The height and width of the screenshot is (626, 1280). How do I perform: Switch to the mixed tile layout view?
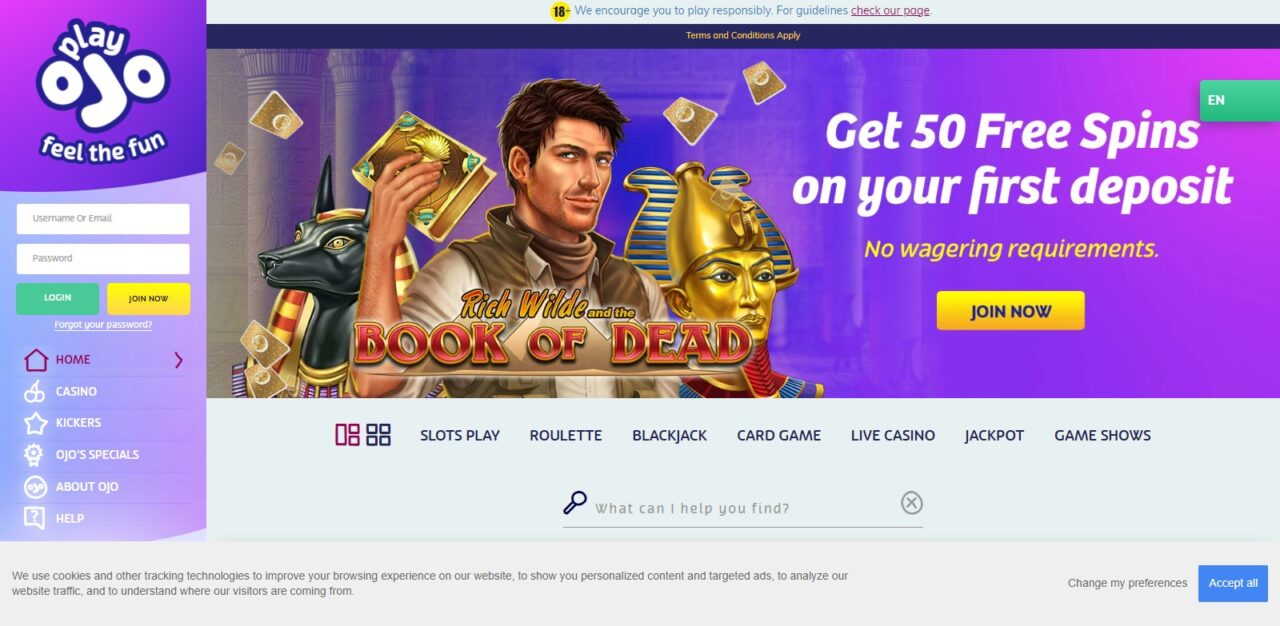tap(347, 434)
